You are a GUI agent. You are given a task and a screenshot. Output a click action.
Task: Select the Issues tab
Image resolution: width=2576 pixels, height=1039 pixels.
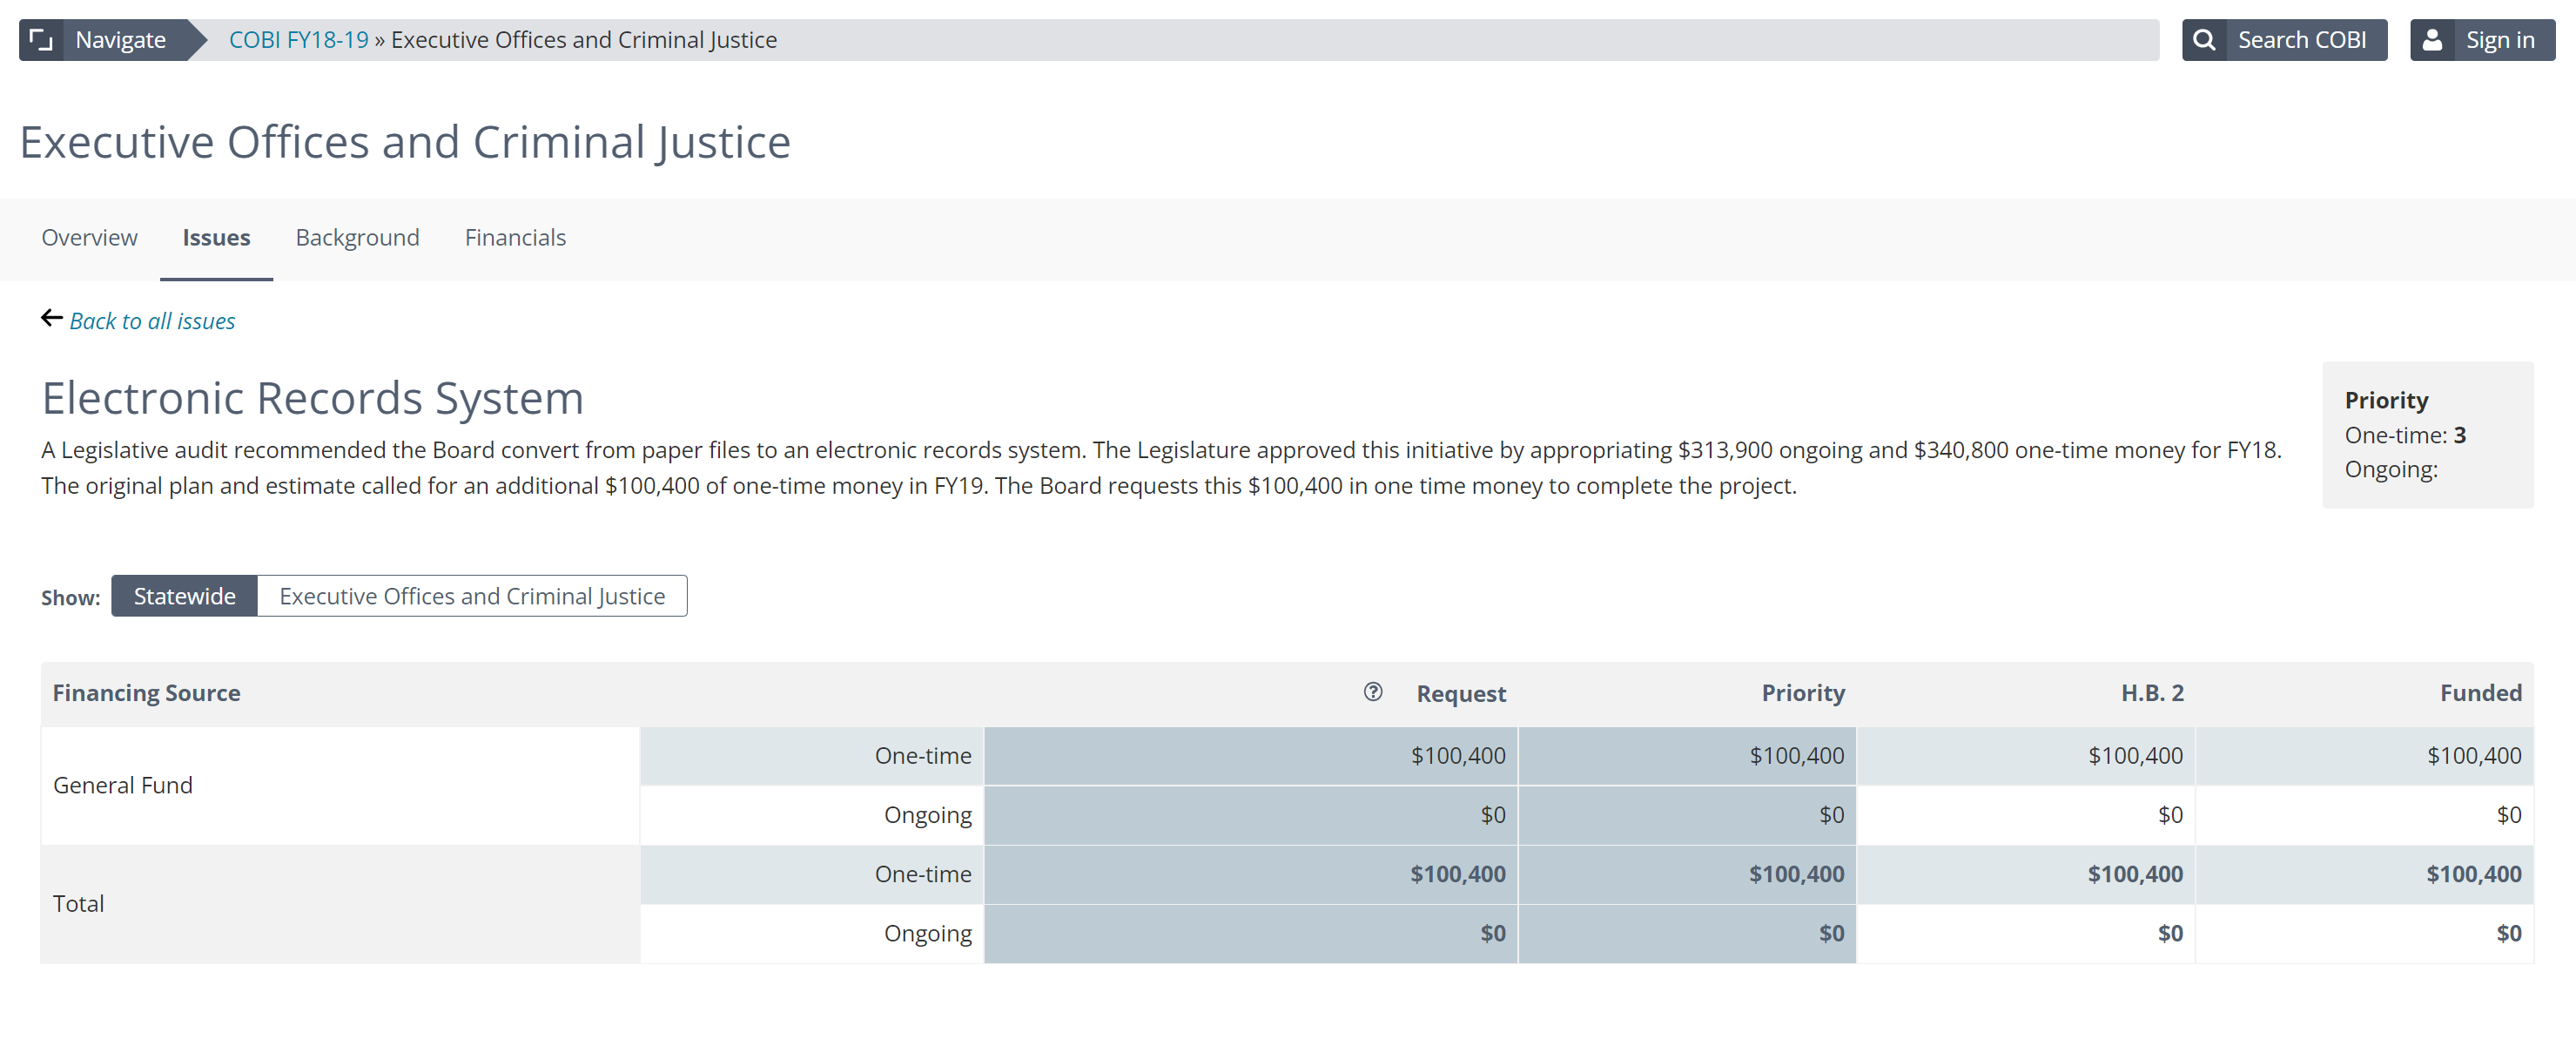coord(216,238)
